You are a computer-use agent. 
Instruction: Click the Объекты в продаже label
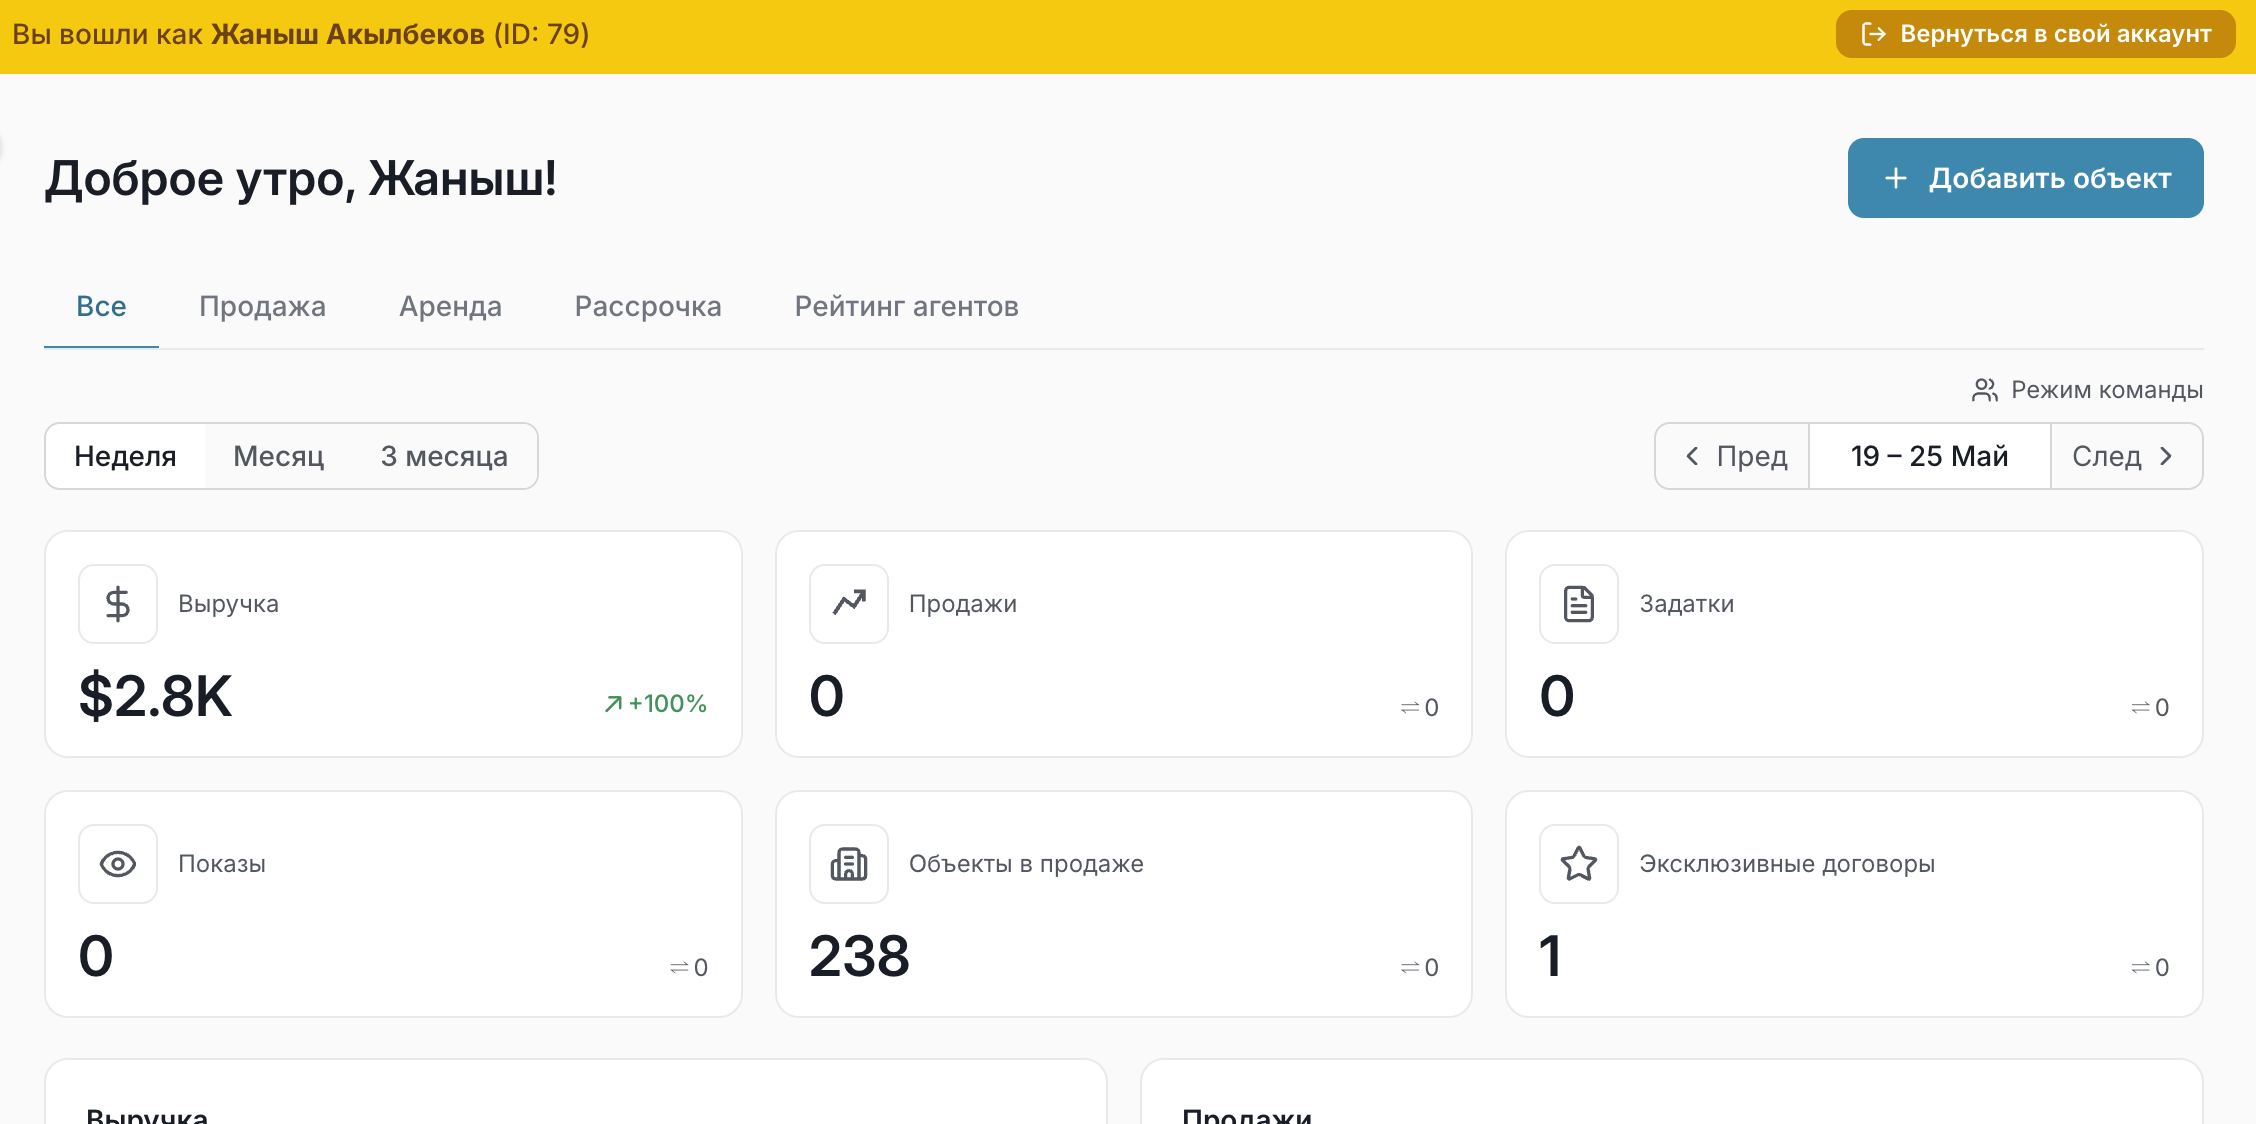[1026, 864]
